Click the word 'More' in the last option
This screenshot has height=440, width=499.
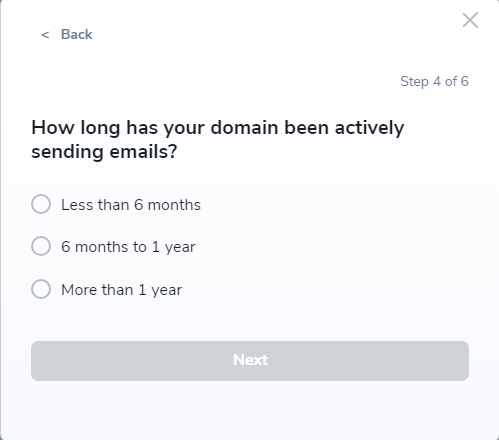79,290
